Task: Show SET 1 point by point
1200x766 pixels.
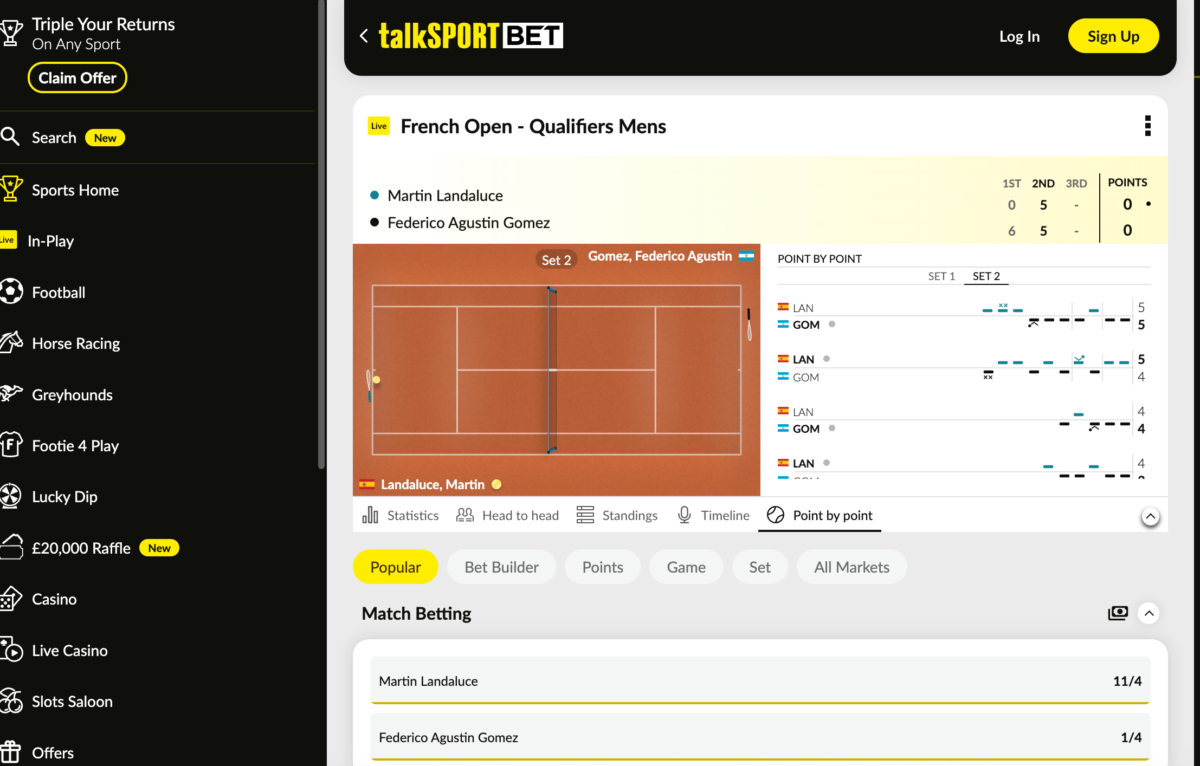Action: click(941, 276)
